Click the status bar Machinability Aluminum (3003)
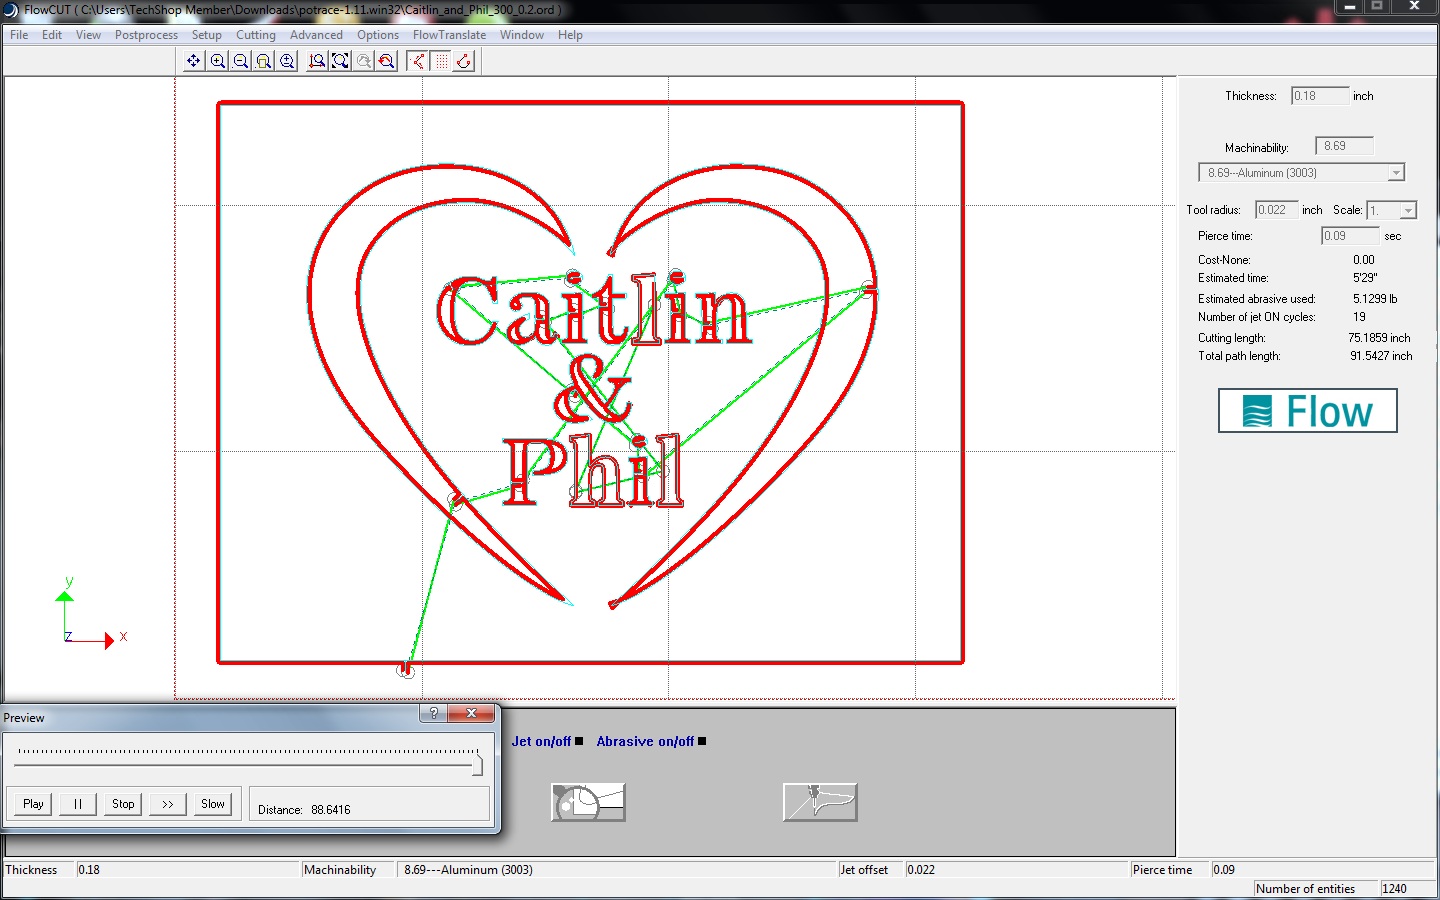The height and width of the screenshot is (900, 1440). point(616,870)
